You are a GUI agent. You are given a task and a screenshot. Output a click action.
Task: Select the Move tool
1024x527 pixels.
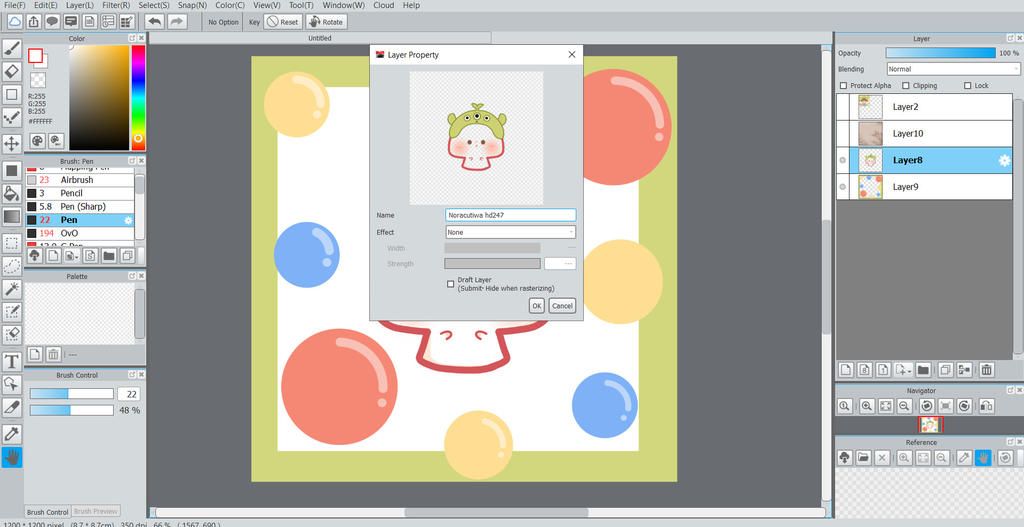click(12, 144)
